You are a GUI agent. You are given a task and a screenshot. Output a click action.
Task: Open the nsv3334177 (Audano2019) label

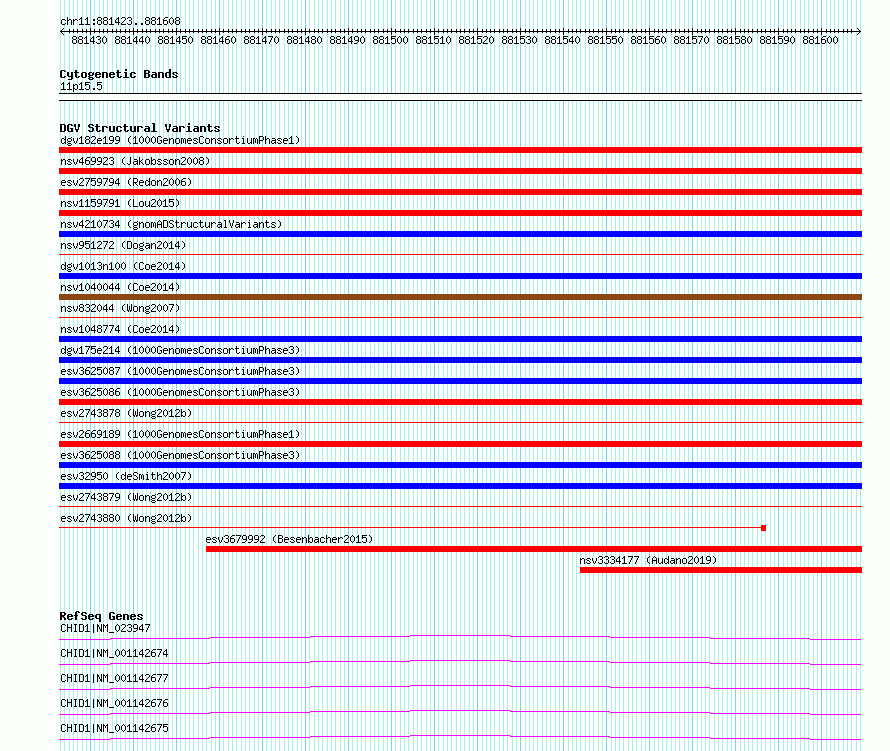coord(648,560)
